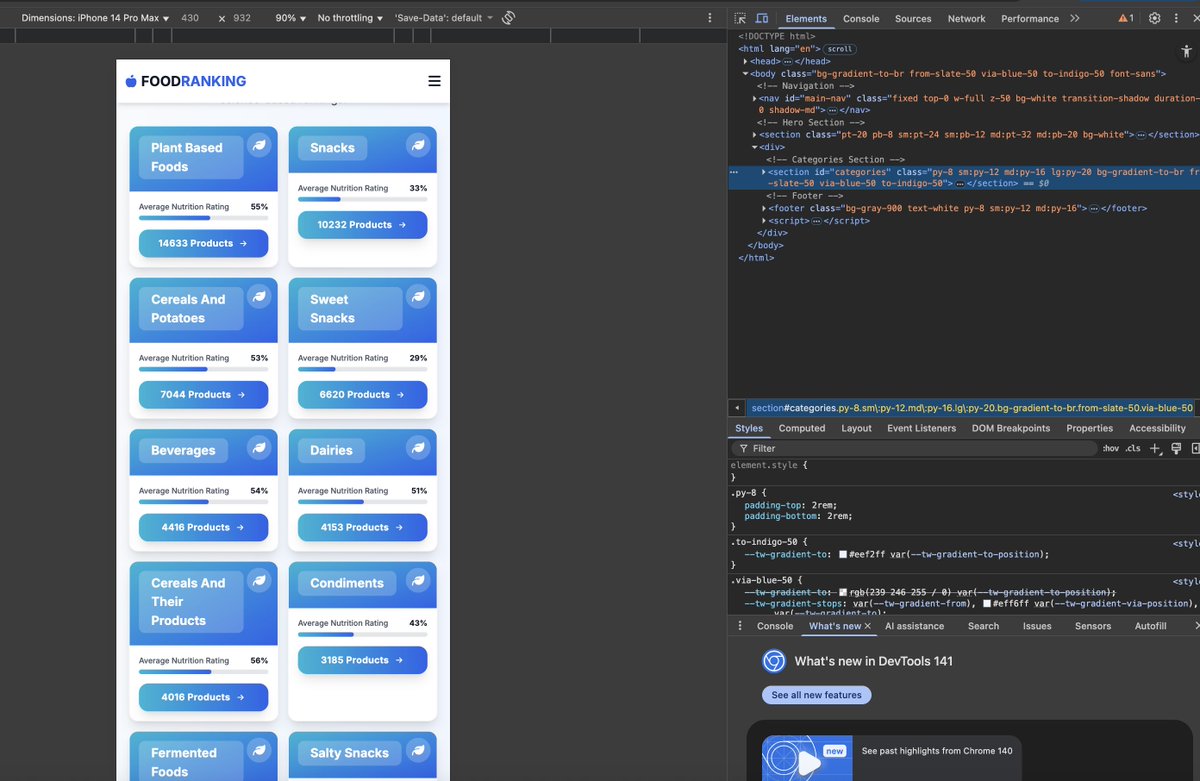The width and height of the screenshot is (1200, 781).
Task: Click the leaf icon on Cereals And Their Products card
Action: pyautogui.click(x=259, y=581)
